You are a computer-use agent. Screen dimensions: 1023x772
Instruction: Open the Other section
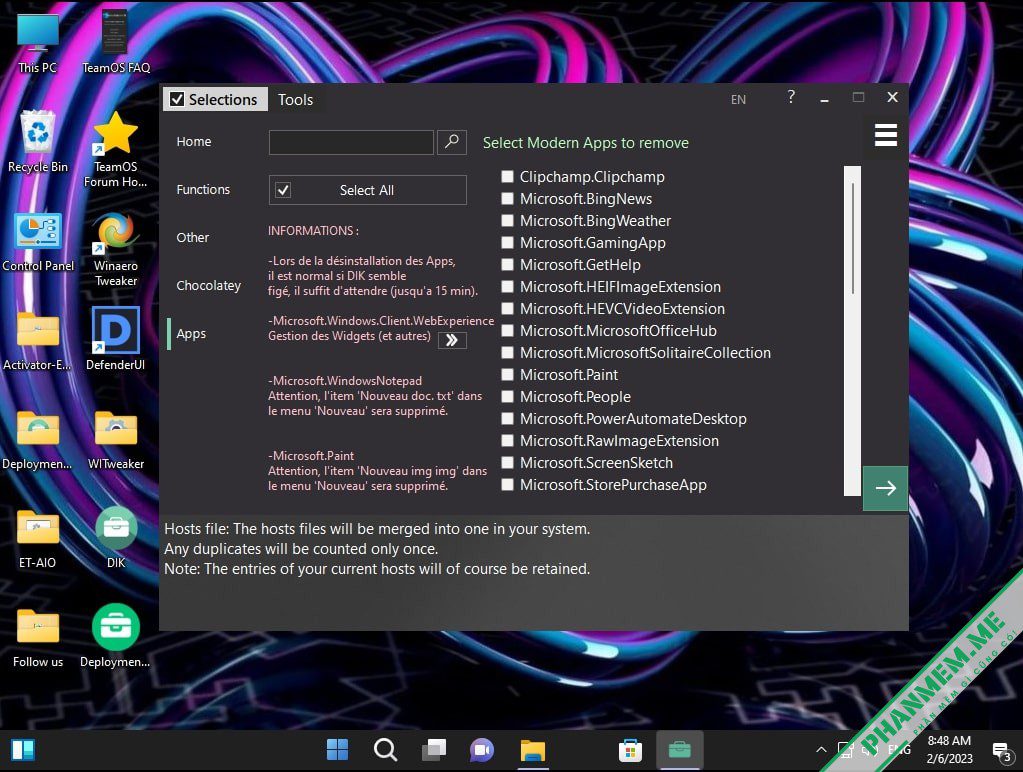192,238
